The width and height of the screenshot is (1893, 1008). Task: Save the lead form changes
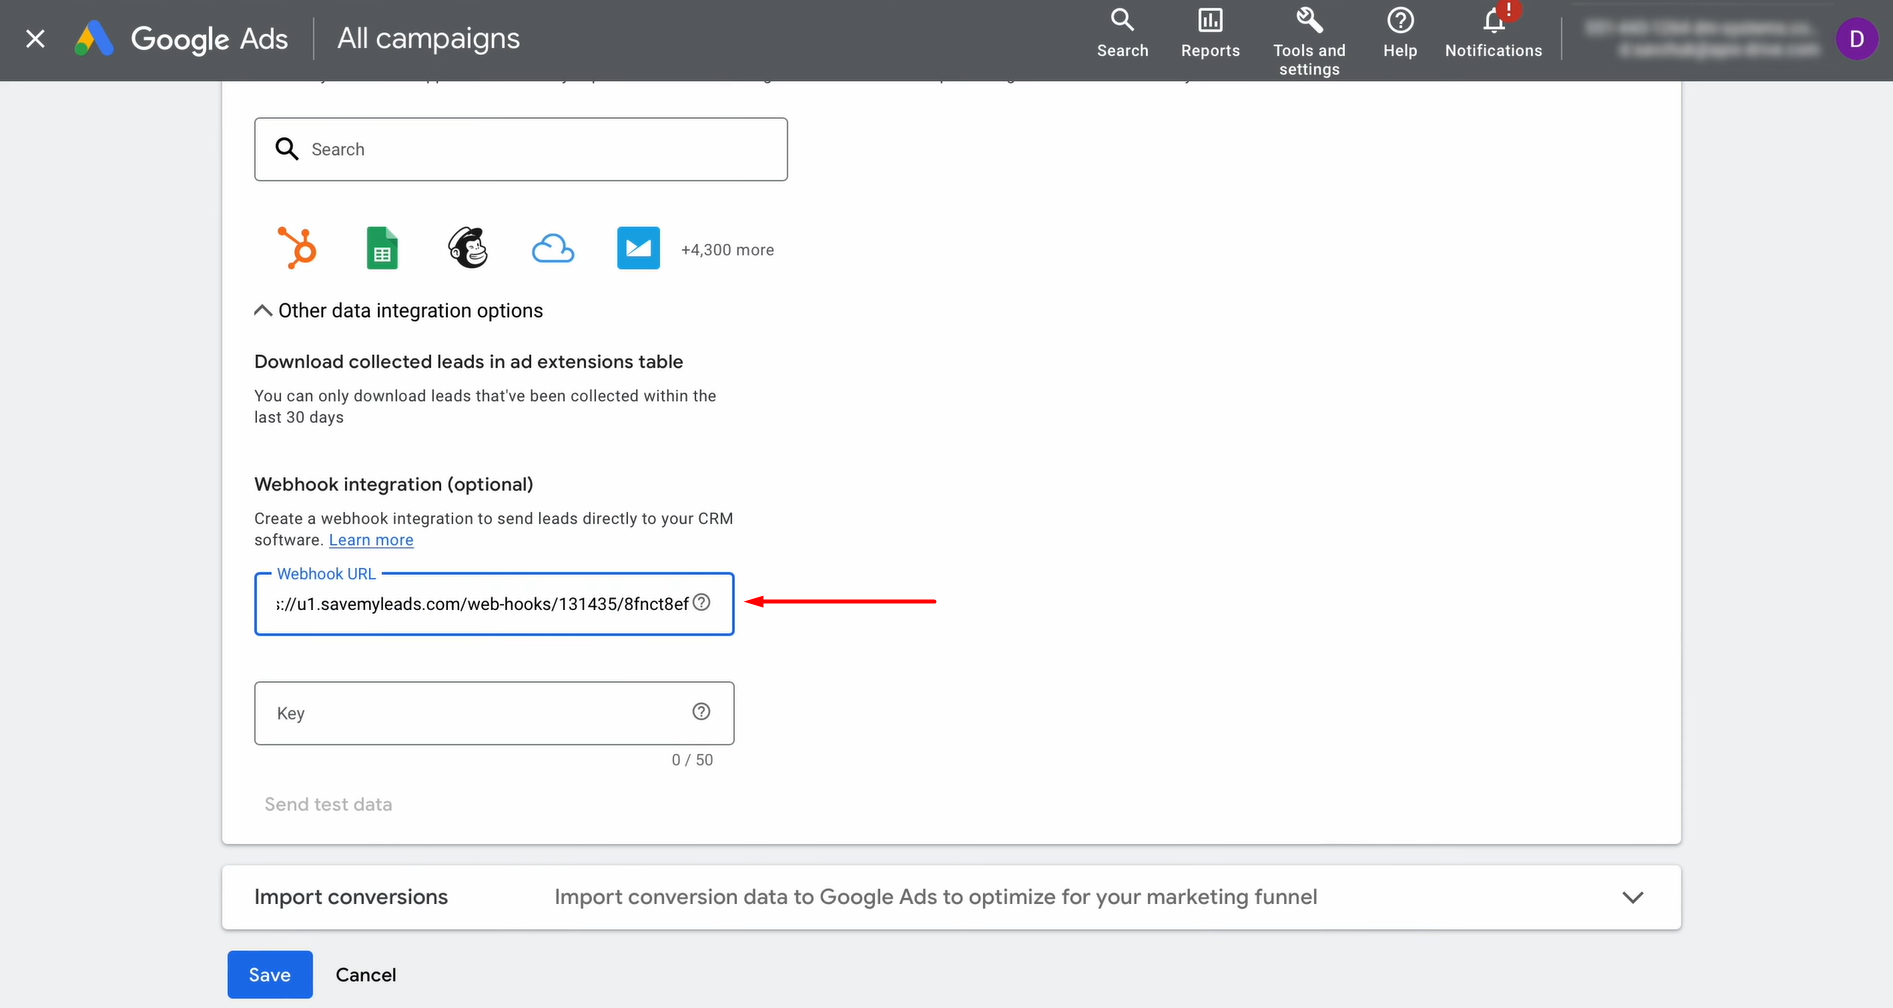(269, 974)
